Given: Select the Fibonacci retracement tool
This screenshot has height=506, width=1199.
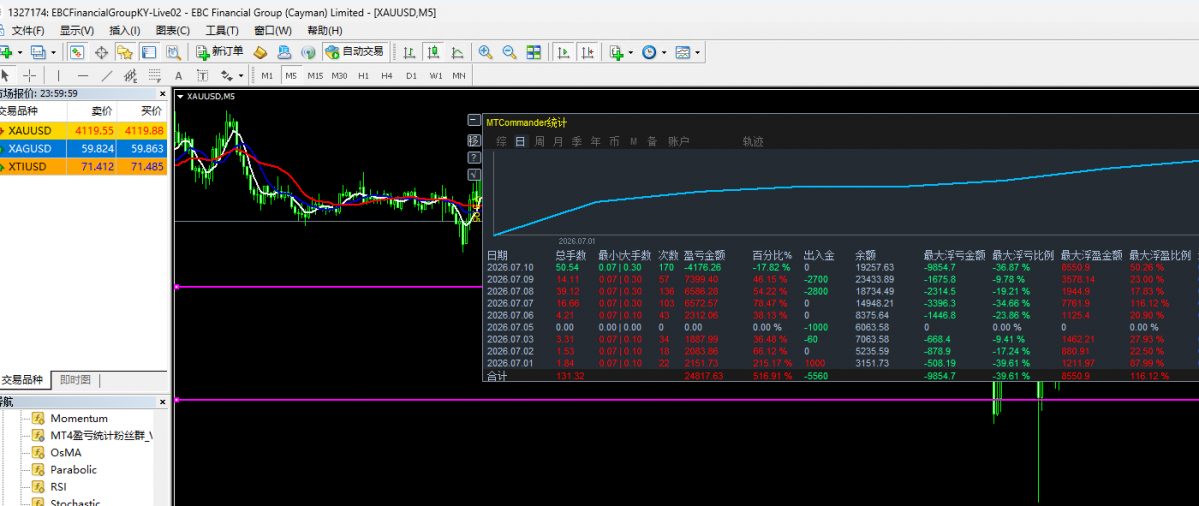Looking at the screenshot, I should [x=155, y=75].
